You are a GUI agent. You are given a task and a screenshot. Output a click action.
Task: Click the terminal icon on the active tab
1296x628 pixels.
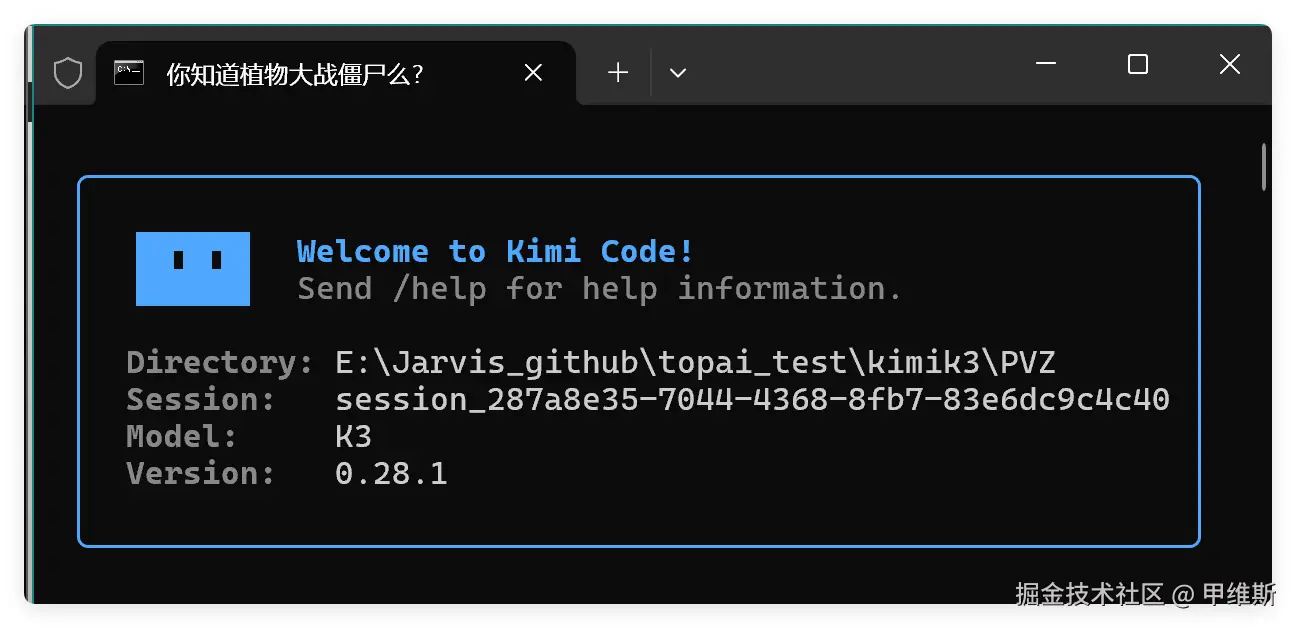pos(128,73)
